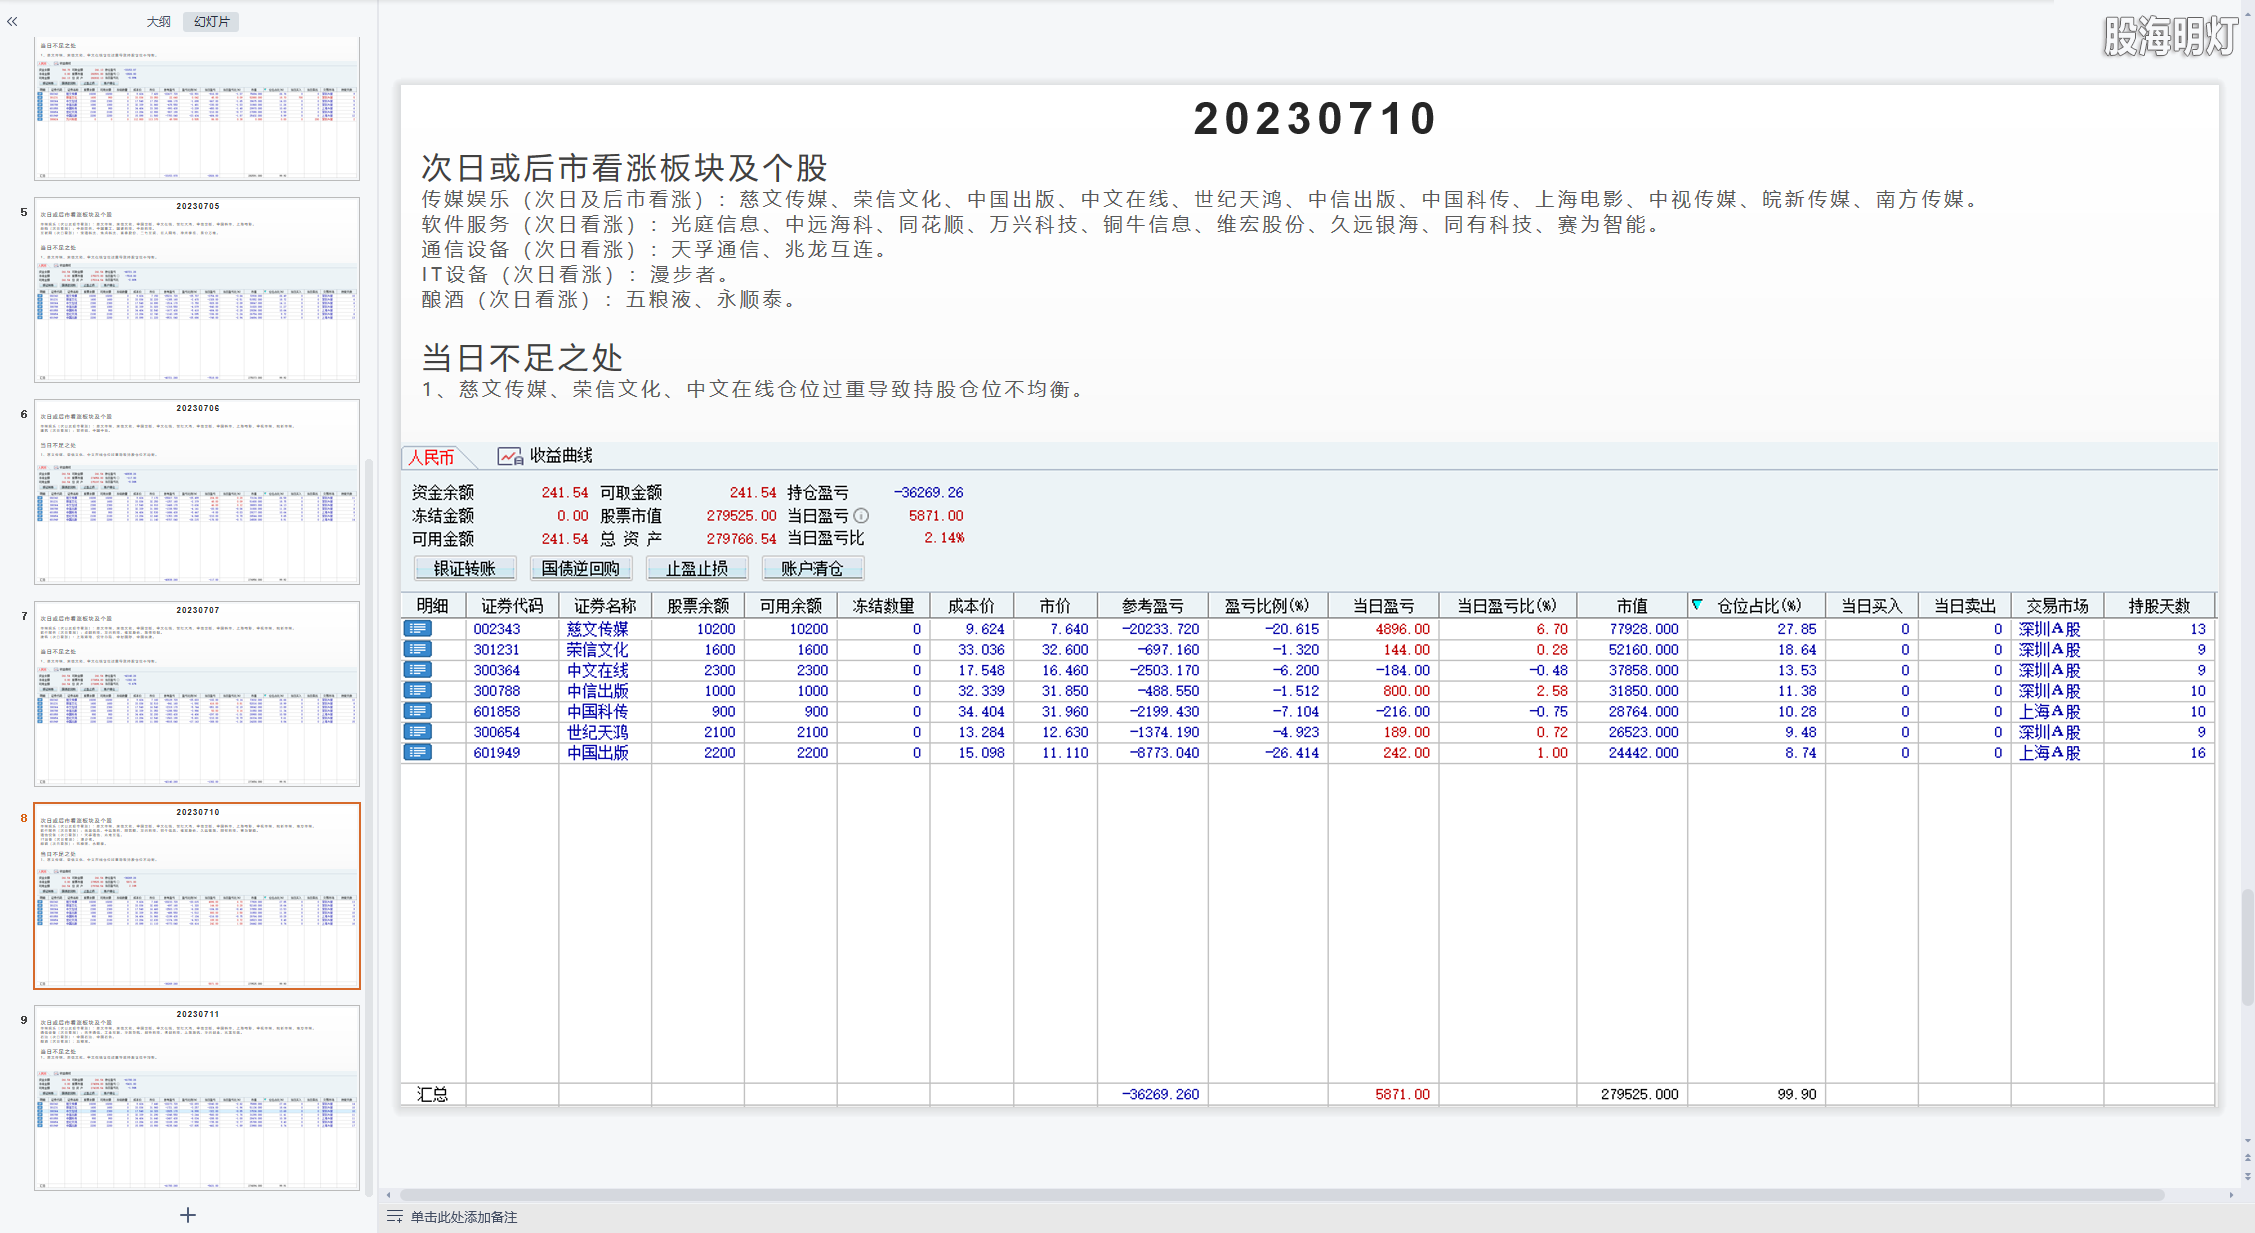This screenshot has height=1233, width=2255.
Task: Click stock name 世纪天鸿 in table
Action: pyautogui.click(x=598, y=732)
